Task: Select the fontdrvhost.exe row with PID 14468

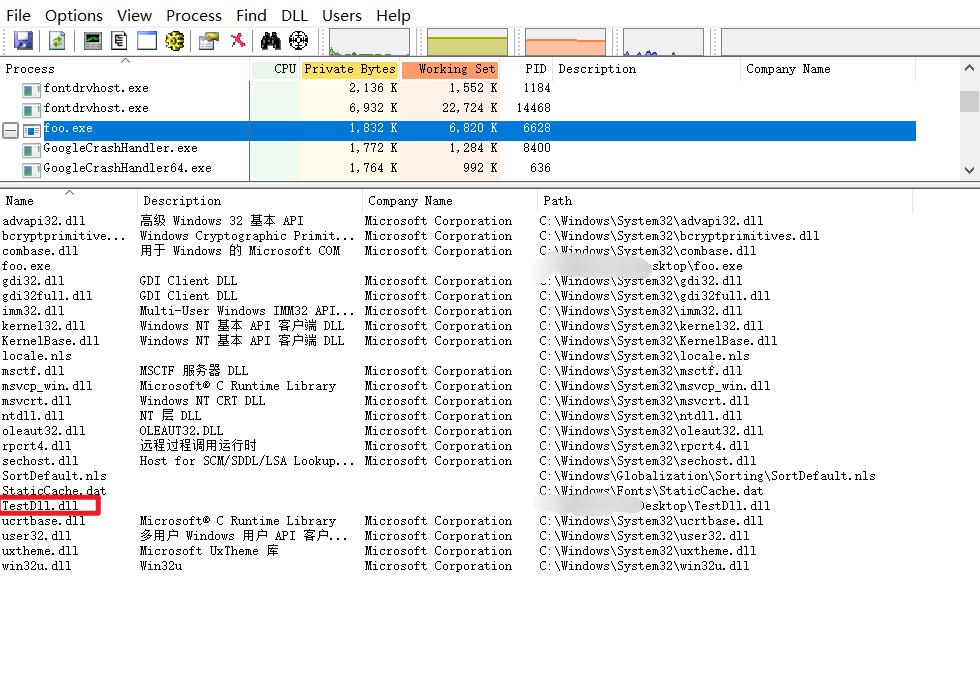Action: click(458, 108)
